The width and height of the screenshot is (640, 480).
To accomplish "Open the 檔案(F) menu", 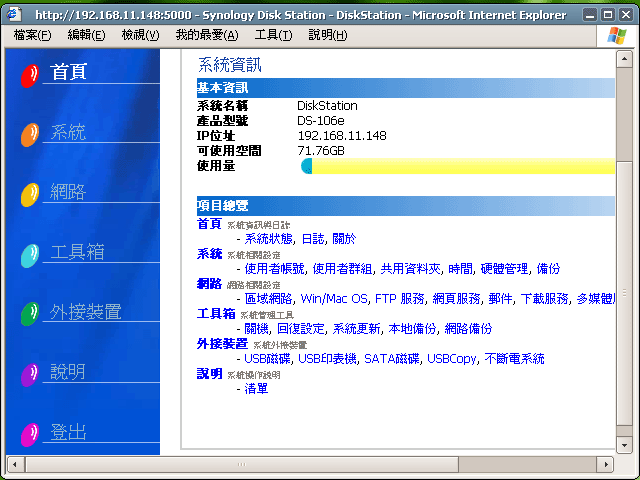I will (x=32, y=35).
